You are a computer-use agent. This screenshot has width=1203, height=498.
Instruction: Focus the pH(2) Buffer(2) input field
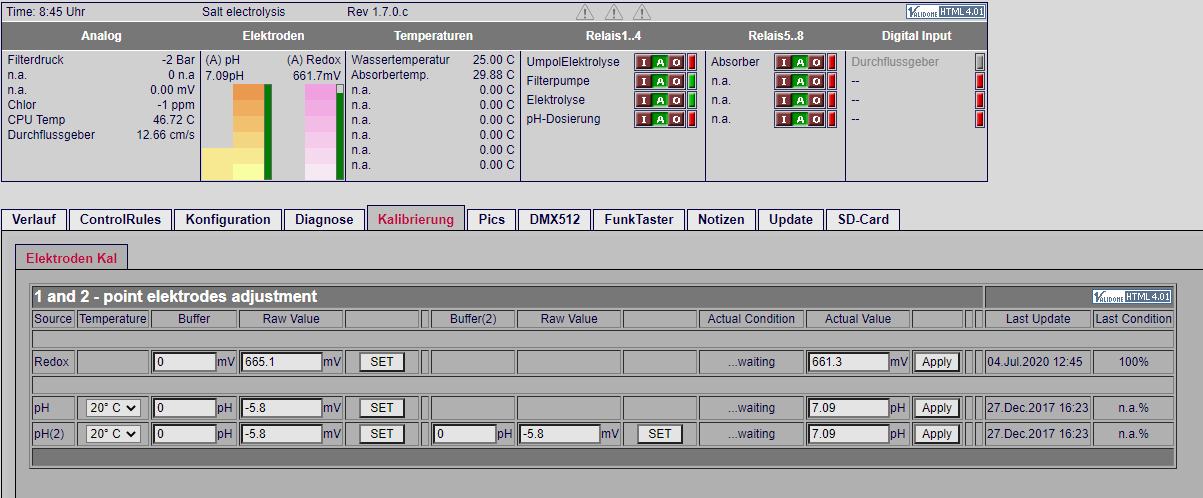[465, 434]
